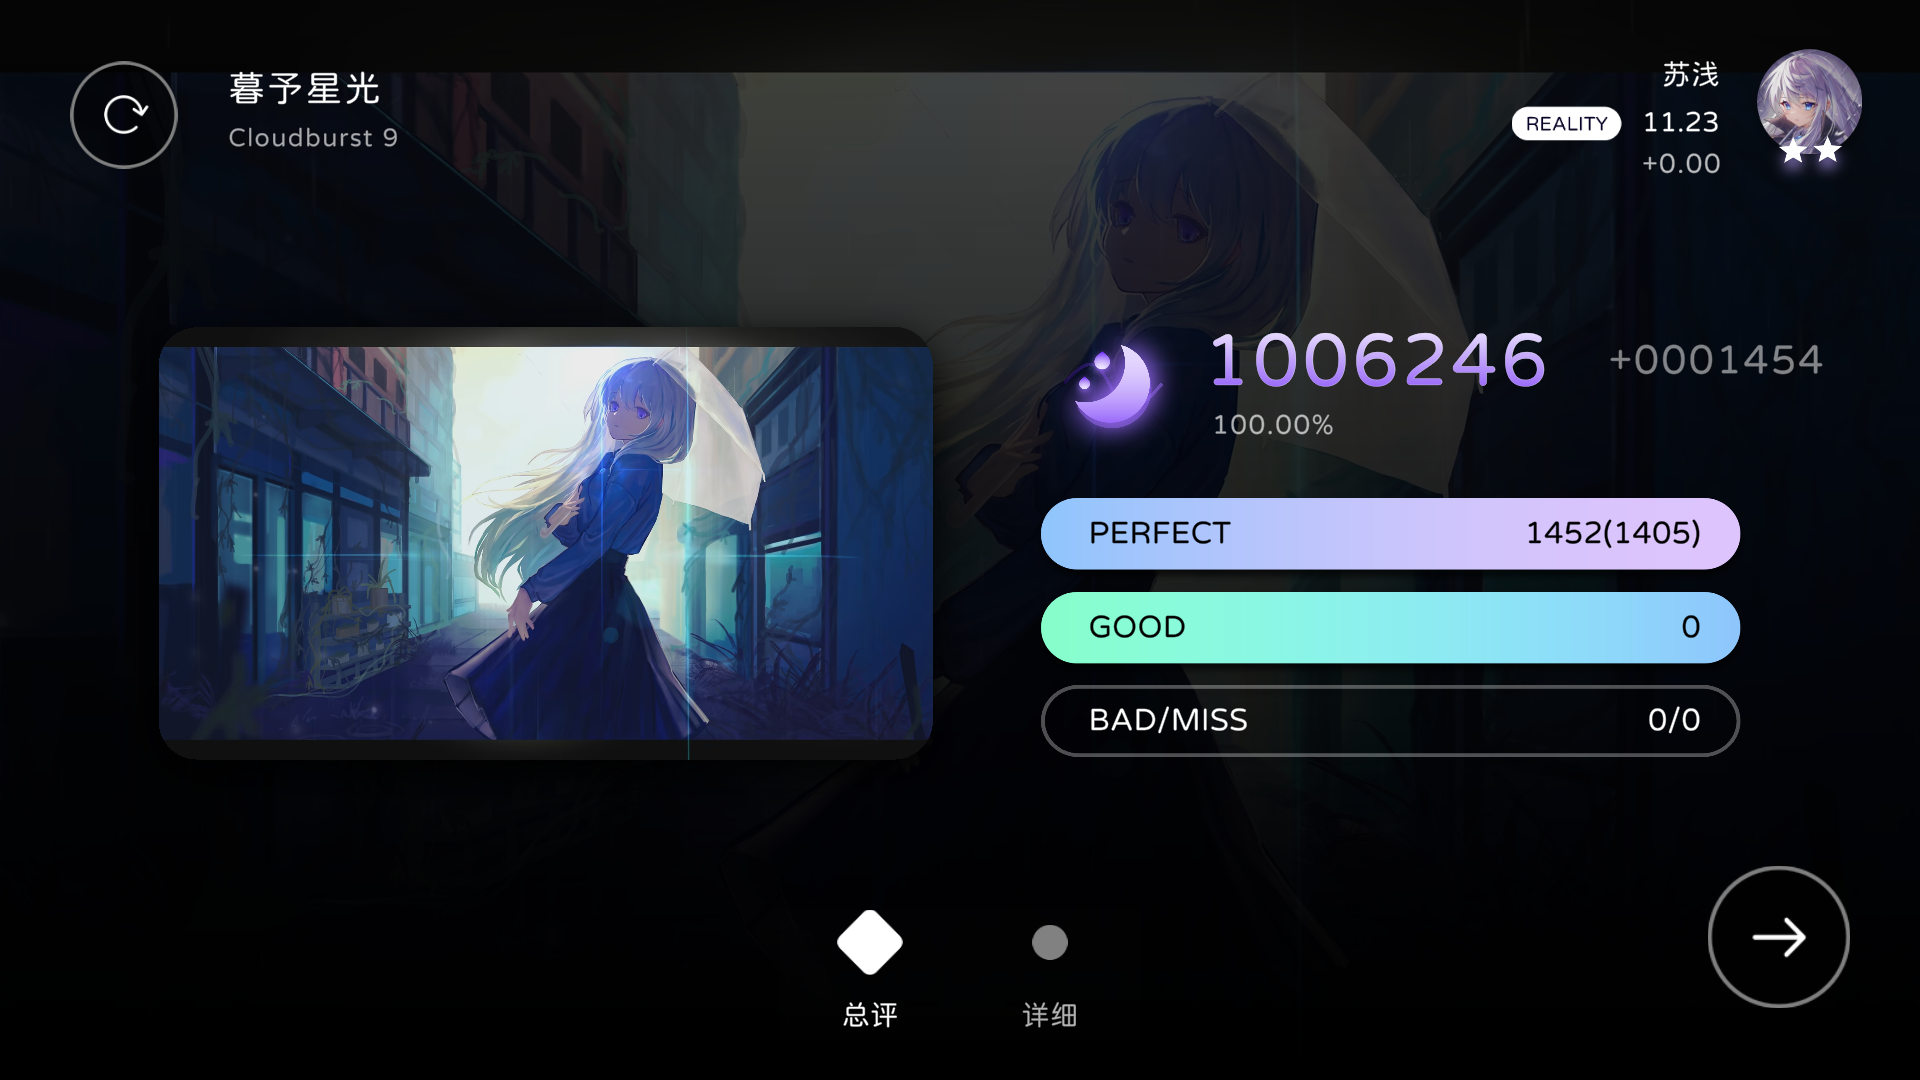The height and width of the screenshot is (1080, 1920).
Task: Click the Cloudburst 9 difficulty label
Action: (x=313, y=138)
